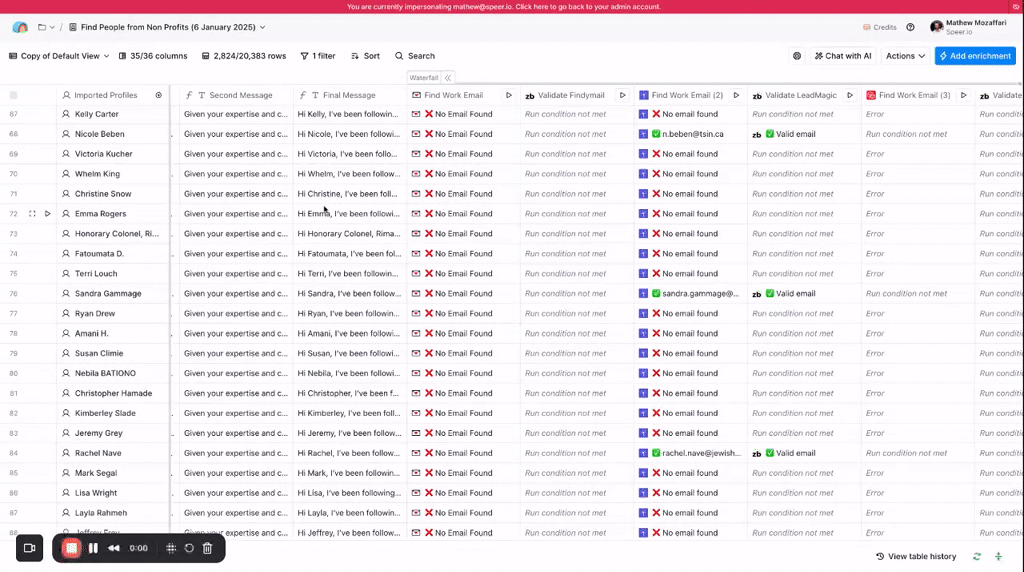
Task: Click the Search field in toolbar
Action: (x=415, y=56)
